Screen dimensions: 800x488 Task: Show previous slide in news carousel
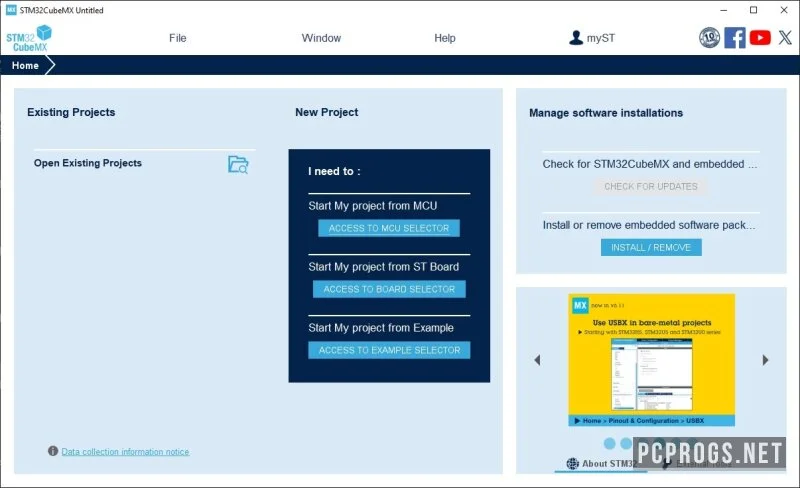537,360
